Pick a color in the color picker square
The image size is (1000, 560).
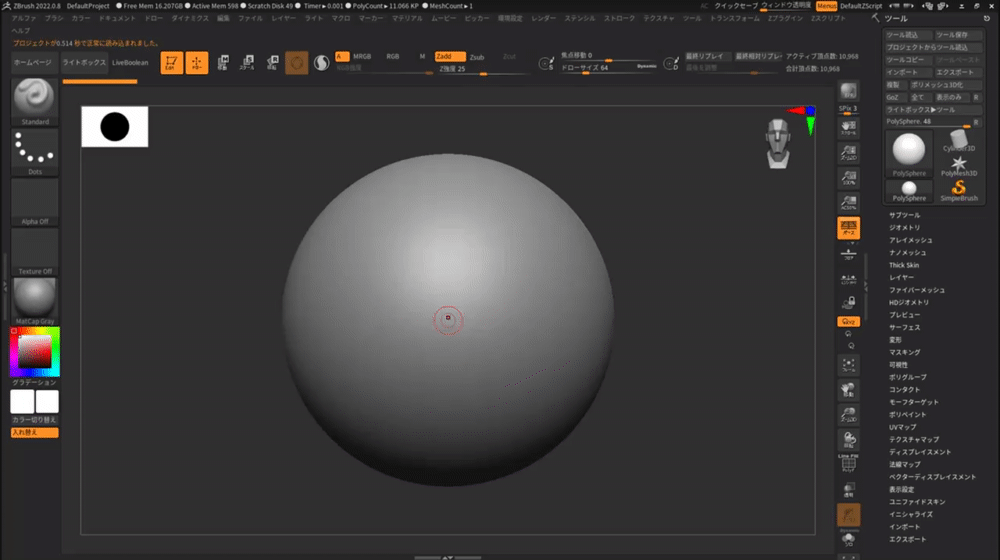(x=35, y=351)
